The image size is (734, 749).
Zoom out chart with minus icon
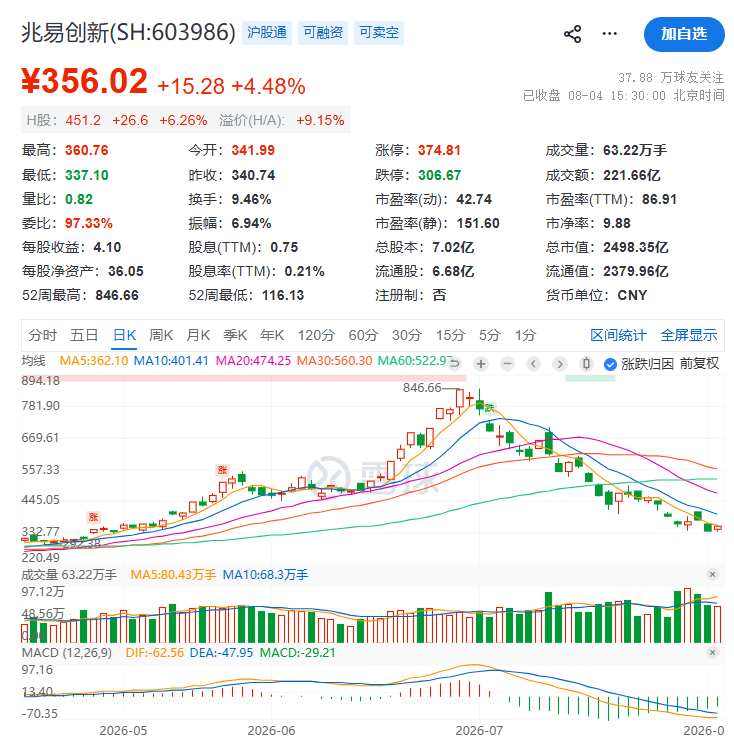(x=507, y=364)
